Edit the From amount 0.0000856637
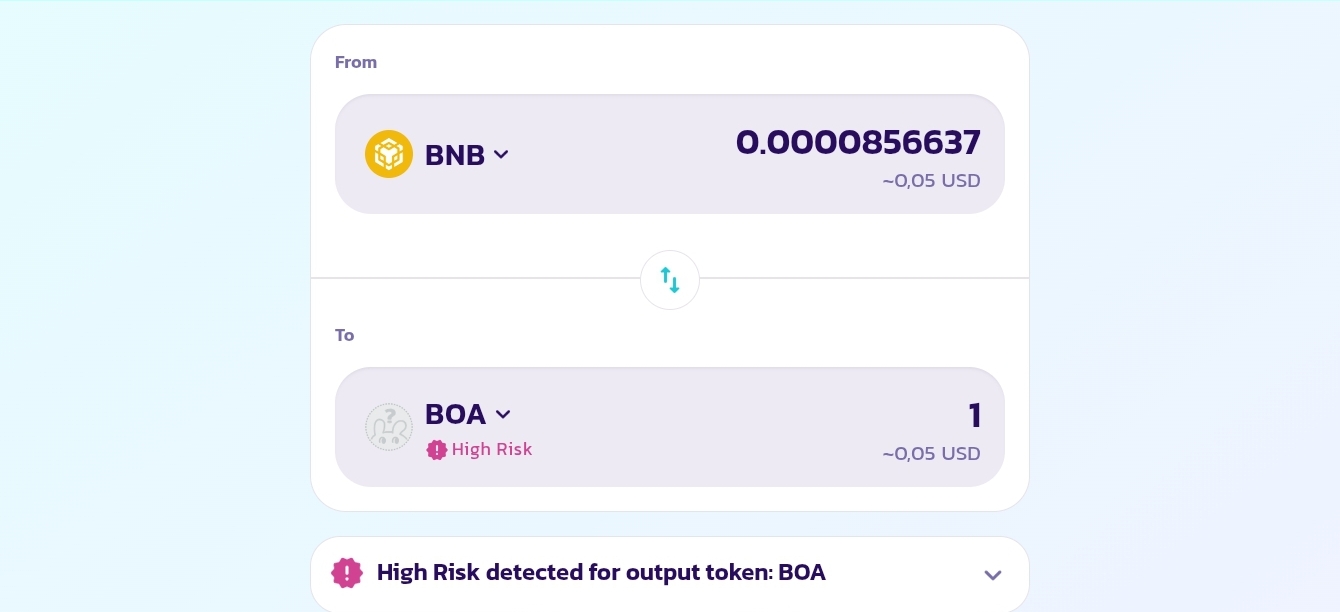1340x612 pixels. click(858, 142)
